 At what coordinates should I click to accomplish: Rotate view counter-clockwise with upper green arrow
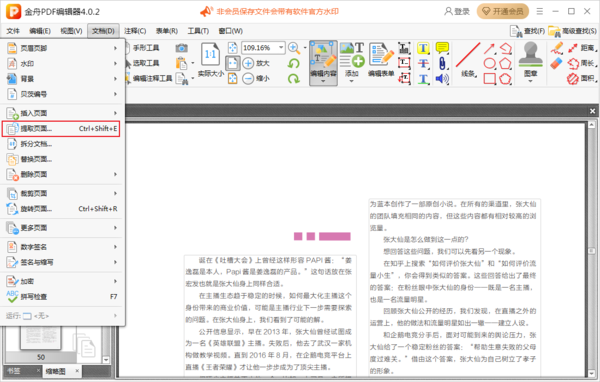293,63
